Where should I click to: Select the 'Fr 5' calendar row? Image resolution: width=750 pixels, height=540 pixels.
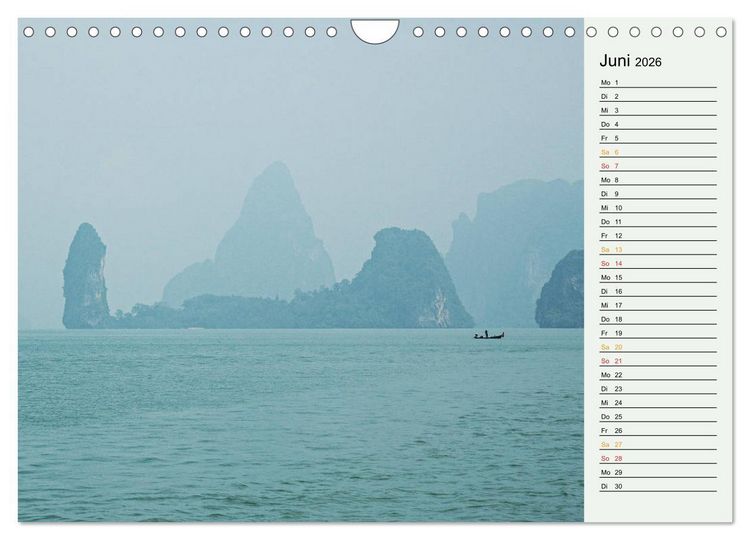658,138
